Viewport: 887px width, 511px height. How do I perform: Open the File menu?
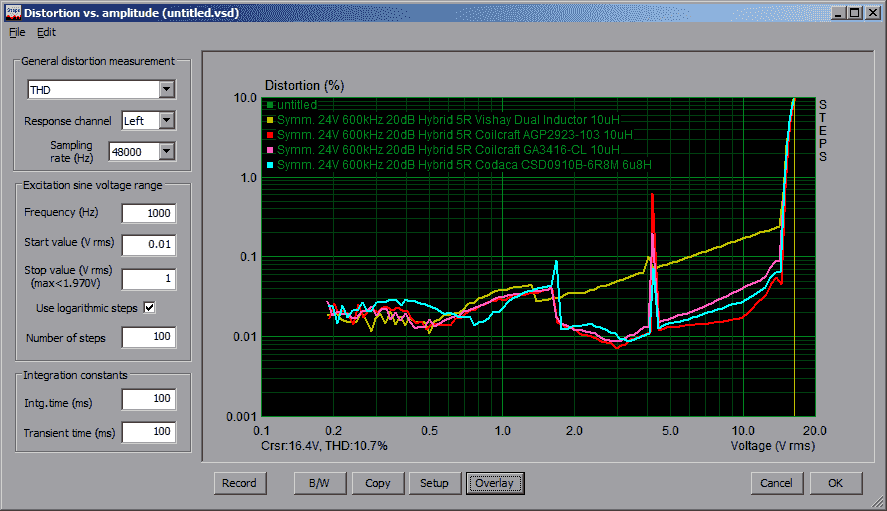point(17,32)
